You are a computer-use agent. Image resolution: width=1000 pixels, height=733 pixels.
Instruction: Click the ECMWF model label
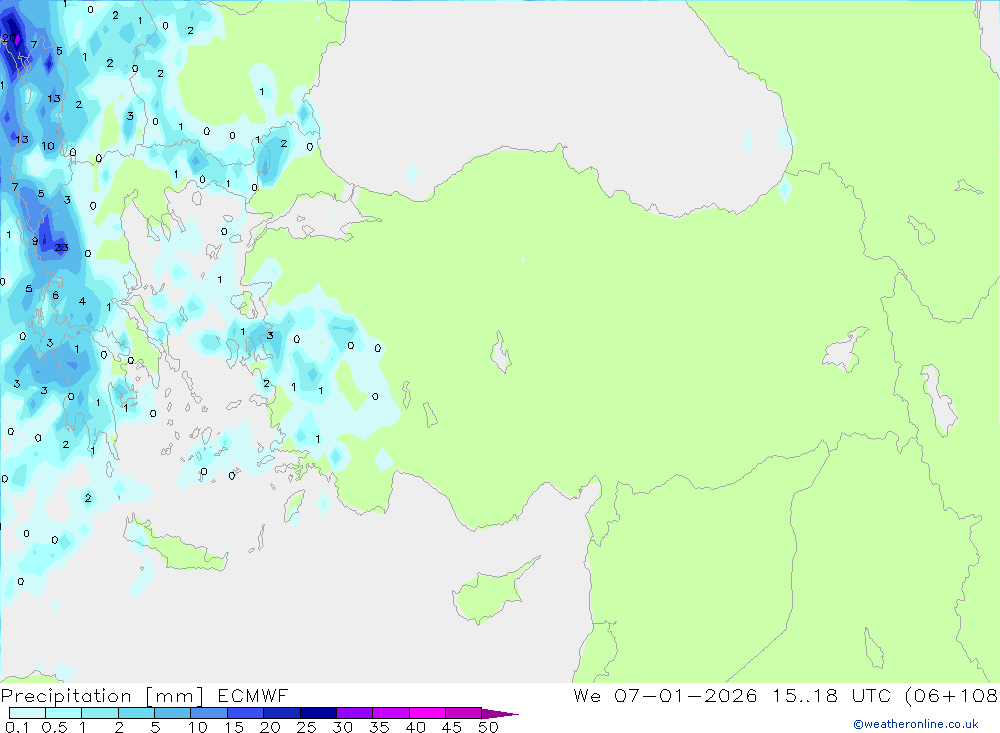click(x=253, y=695)
